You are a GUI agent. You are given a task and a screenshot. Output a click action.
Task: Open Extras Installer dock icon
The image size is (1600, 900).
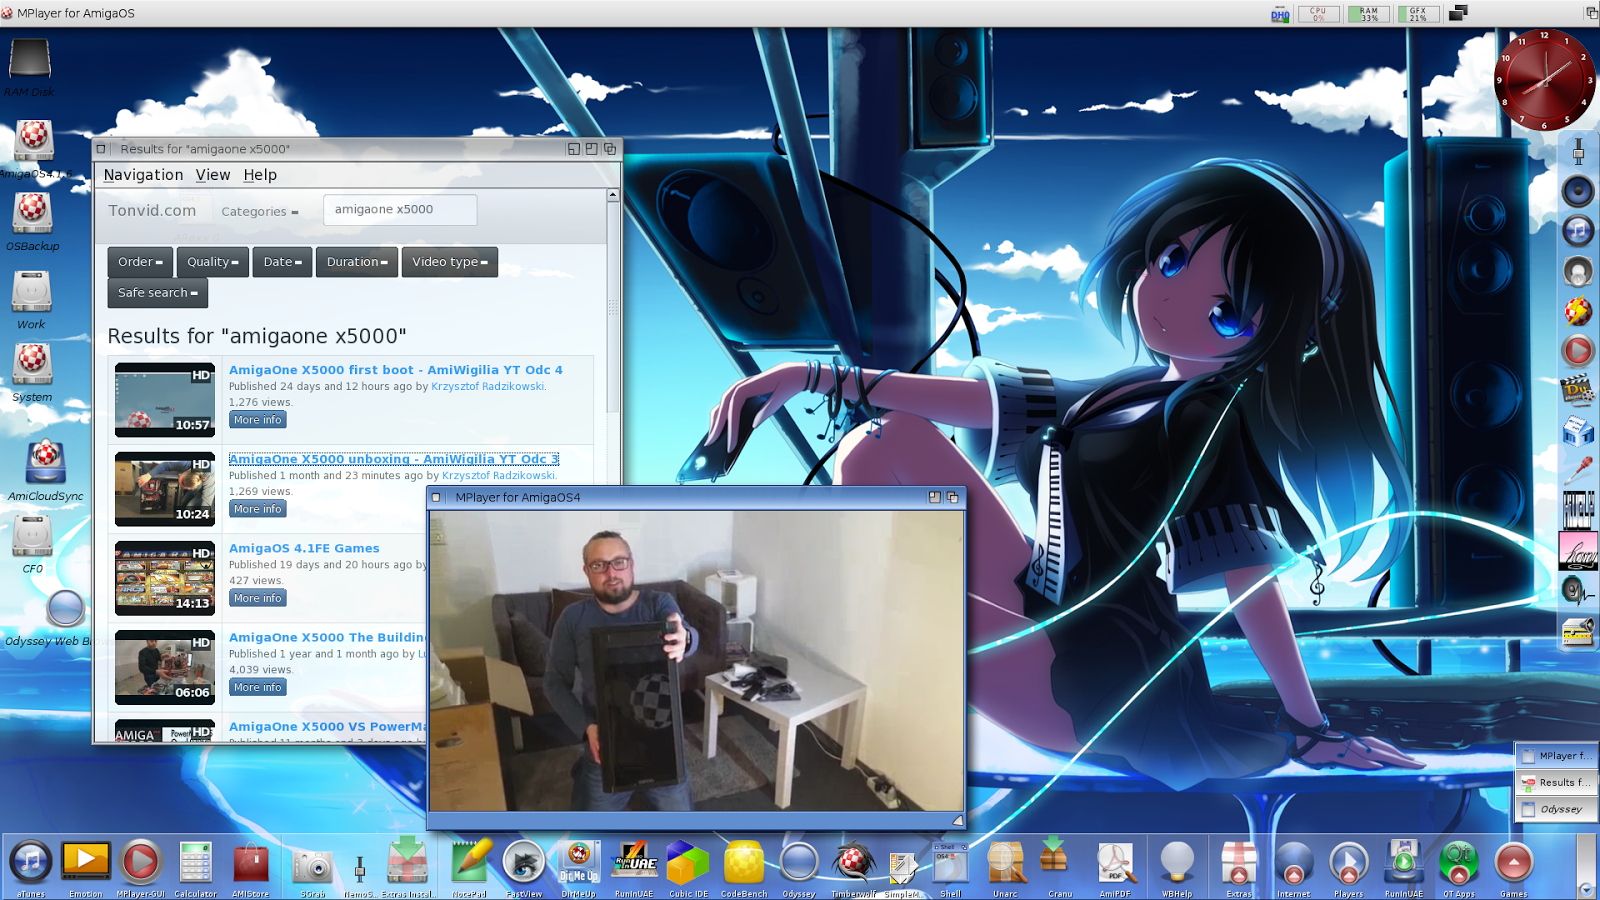(407, 862)
